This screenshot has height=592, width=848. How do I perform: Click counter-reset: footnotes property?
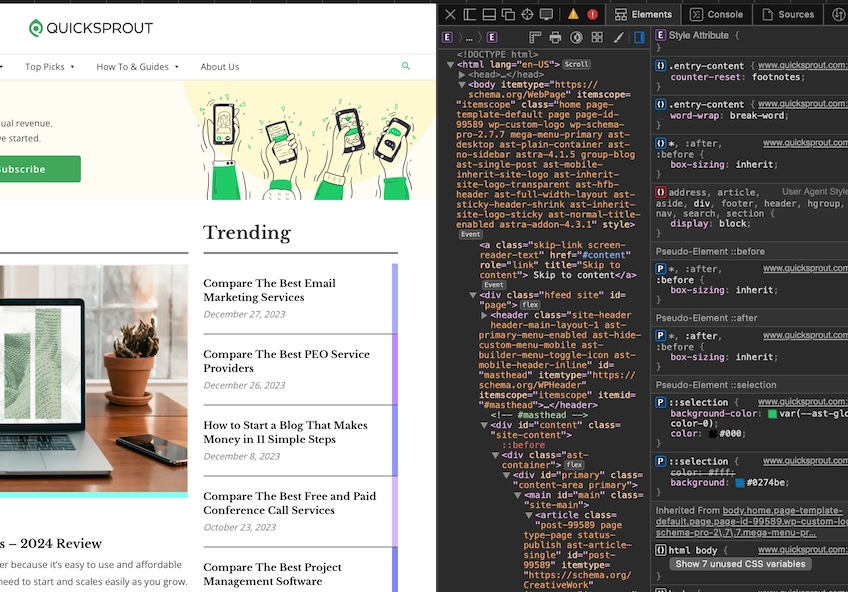737,77
